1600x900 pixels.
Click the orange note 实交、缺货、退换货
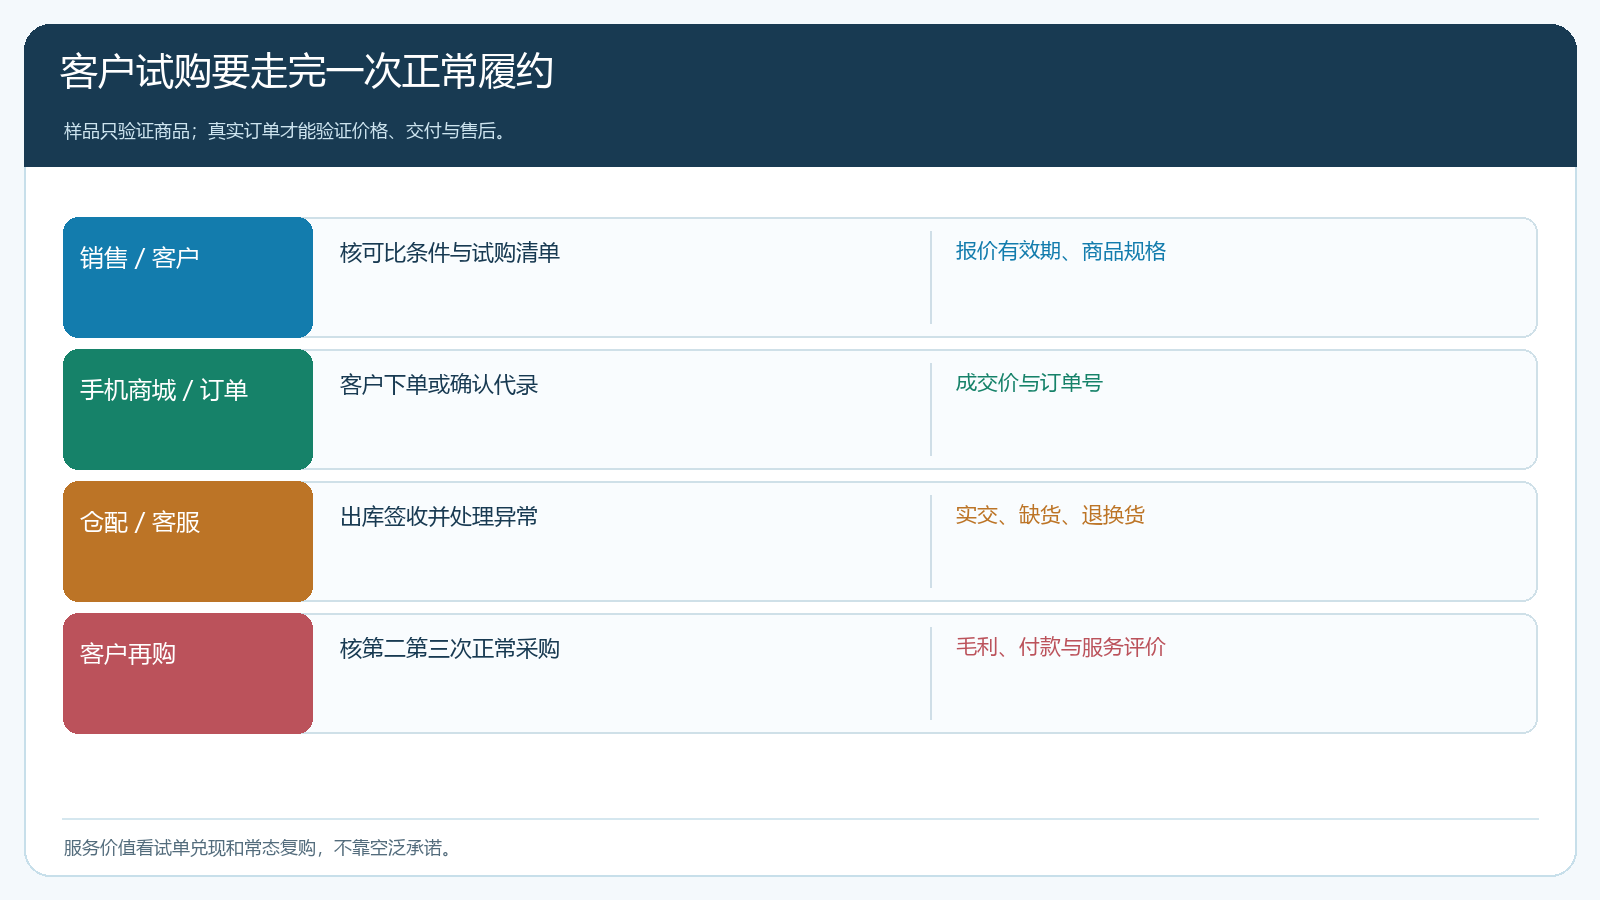tap(1050, 515)
